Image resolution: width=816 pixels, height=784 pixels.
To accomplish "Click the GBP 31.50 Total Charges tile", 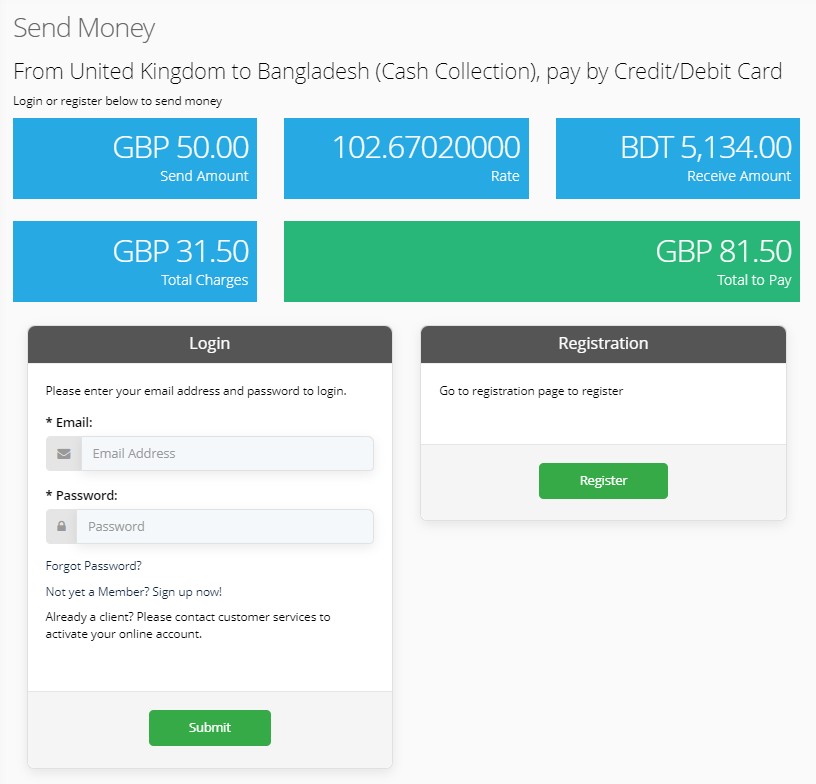I will click(135, 261).
